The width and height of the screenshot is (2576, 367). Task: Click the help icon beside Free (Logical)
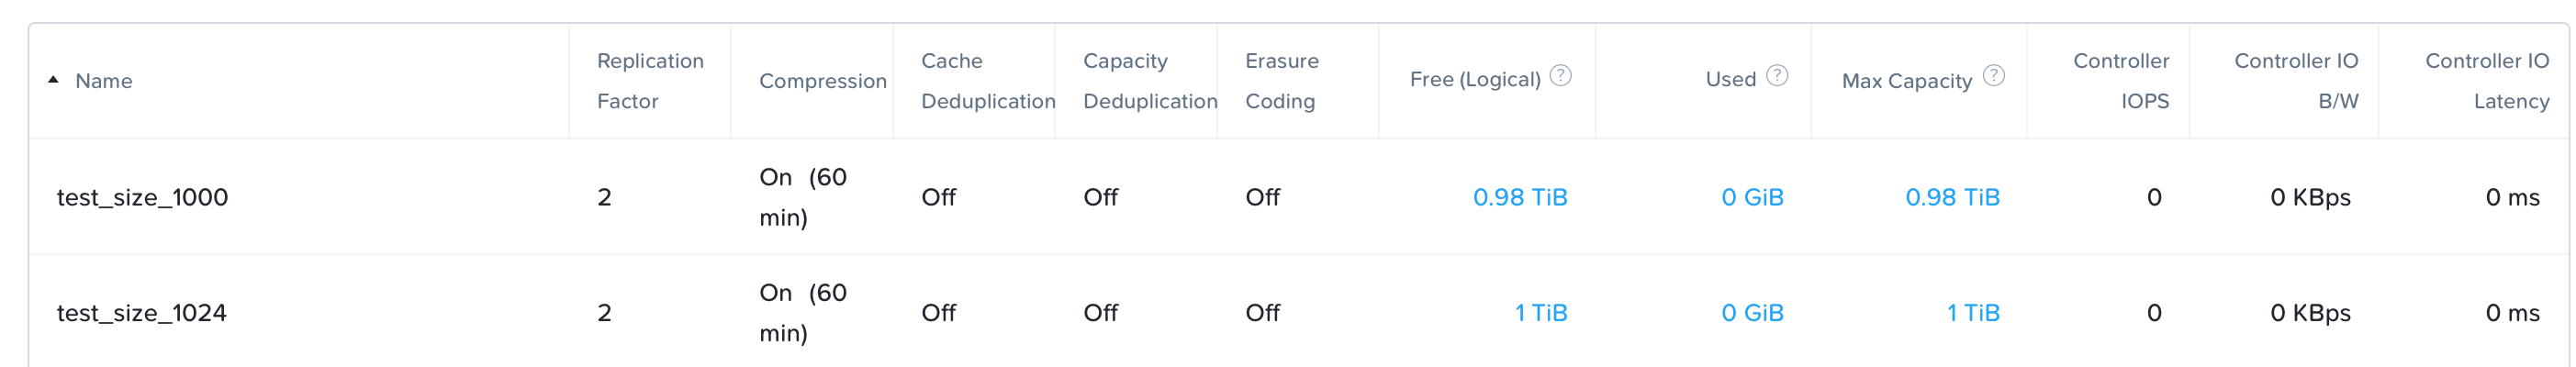pos(1560,75)
